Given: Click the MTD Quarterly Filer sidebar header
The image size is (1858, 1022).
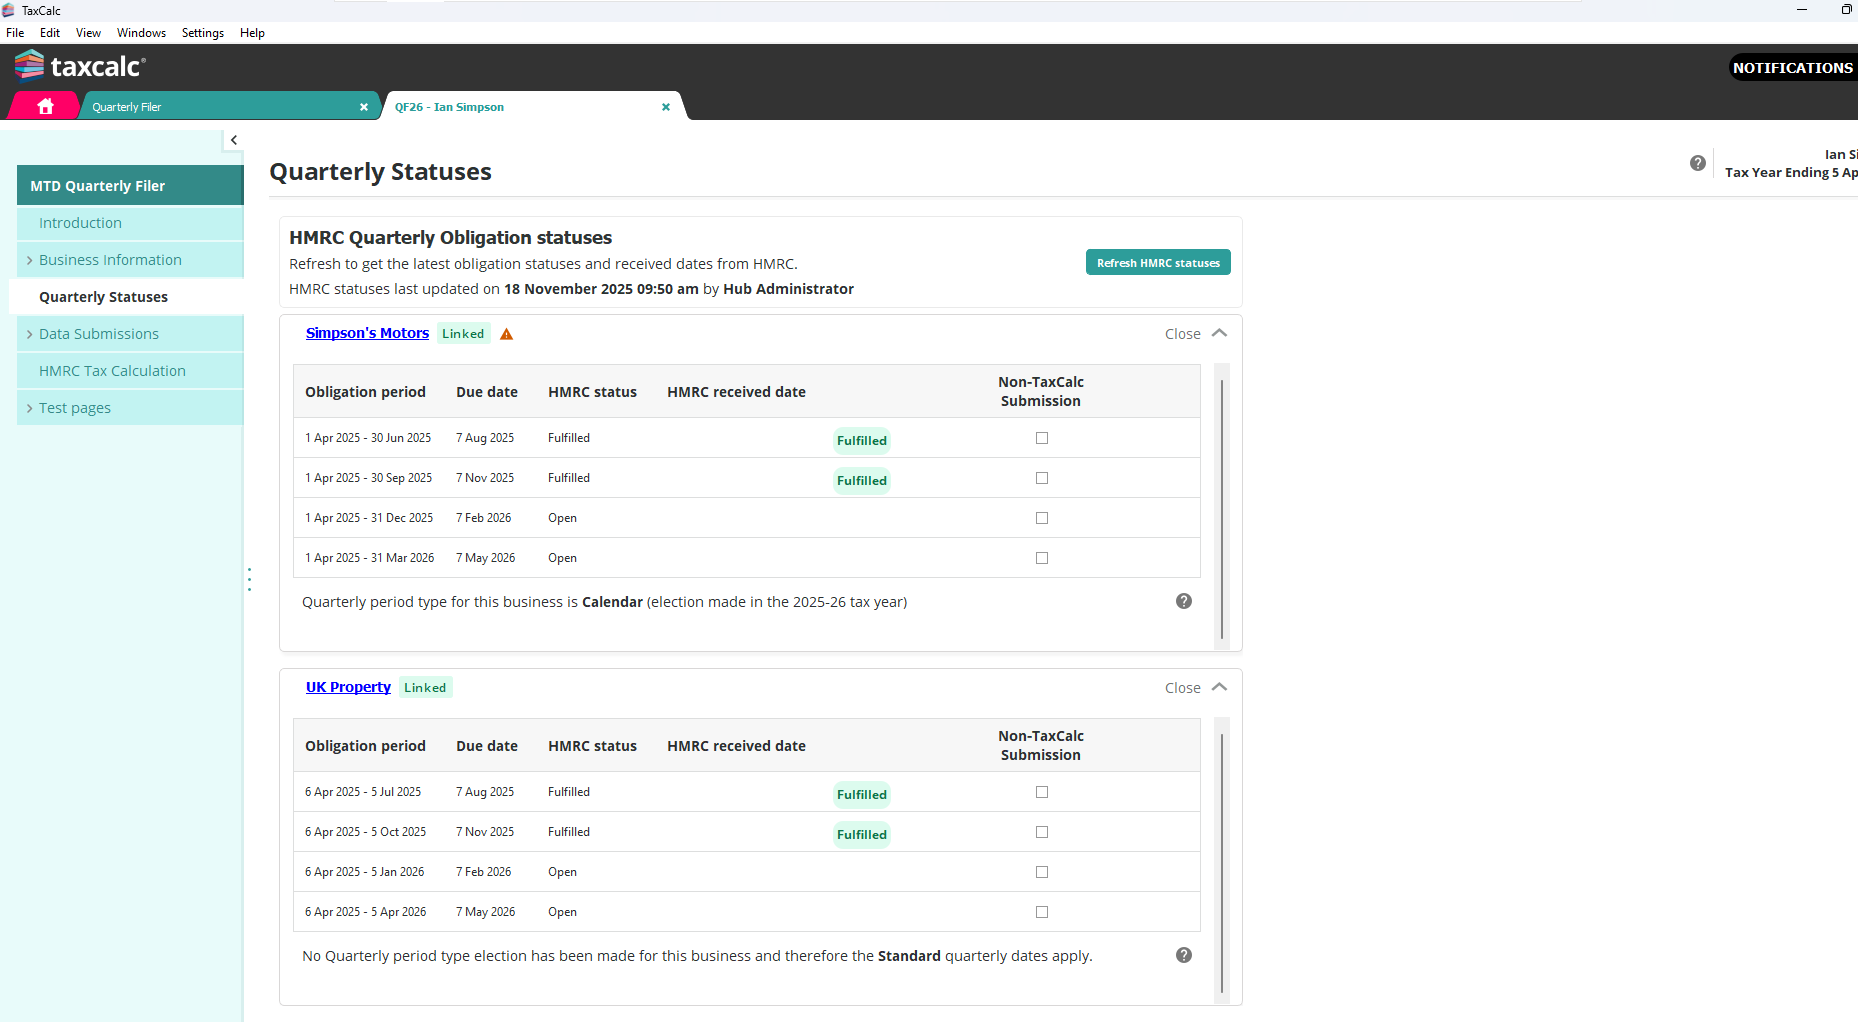Looking at the screenshot, I should coord(130,186).
